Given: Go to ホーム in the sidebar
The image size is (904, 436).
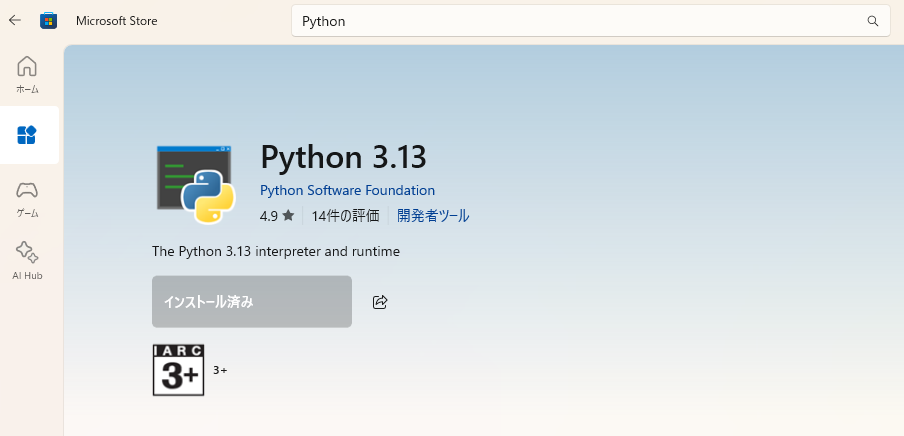Looking at the screenshot, I should 28,74.
